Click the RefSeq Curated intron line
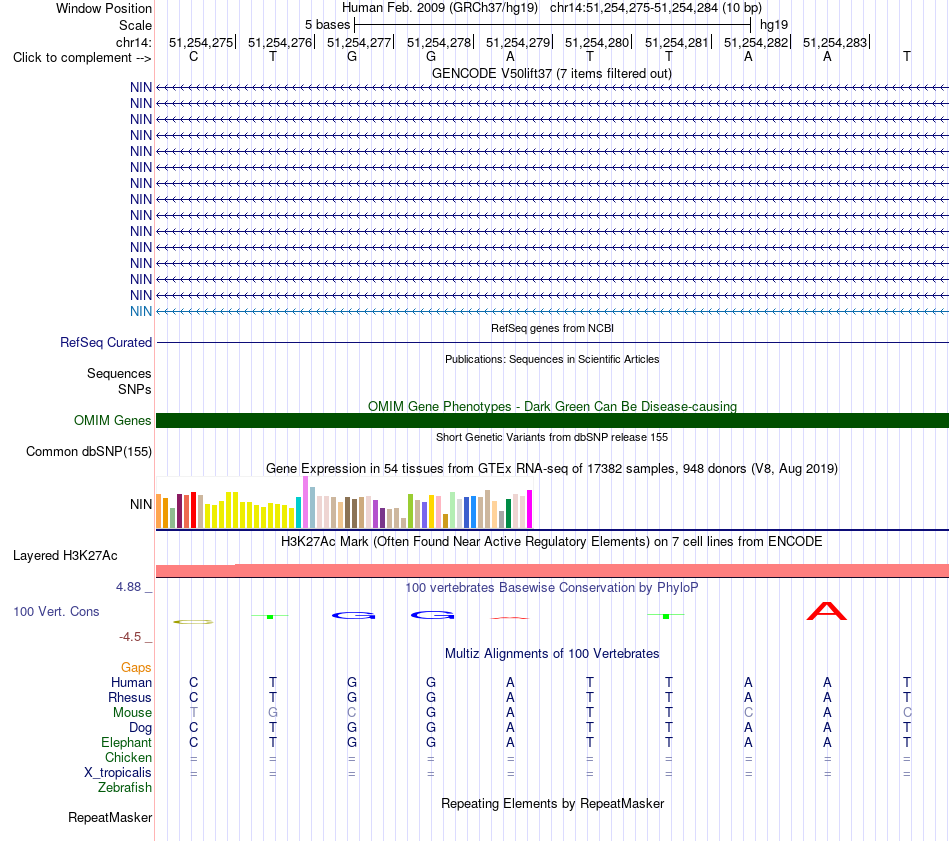Viewport: 950px width, 841px height. (x=552, y=342)
